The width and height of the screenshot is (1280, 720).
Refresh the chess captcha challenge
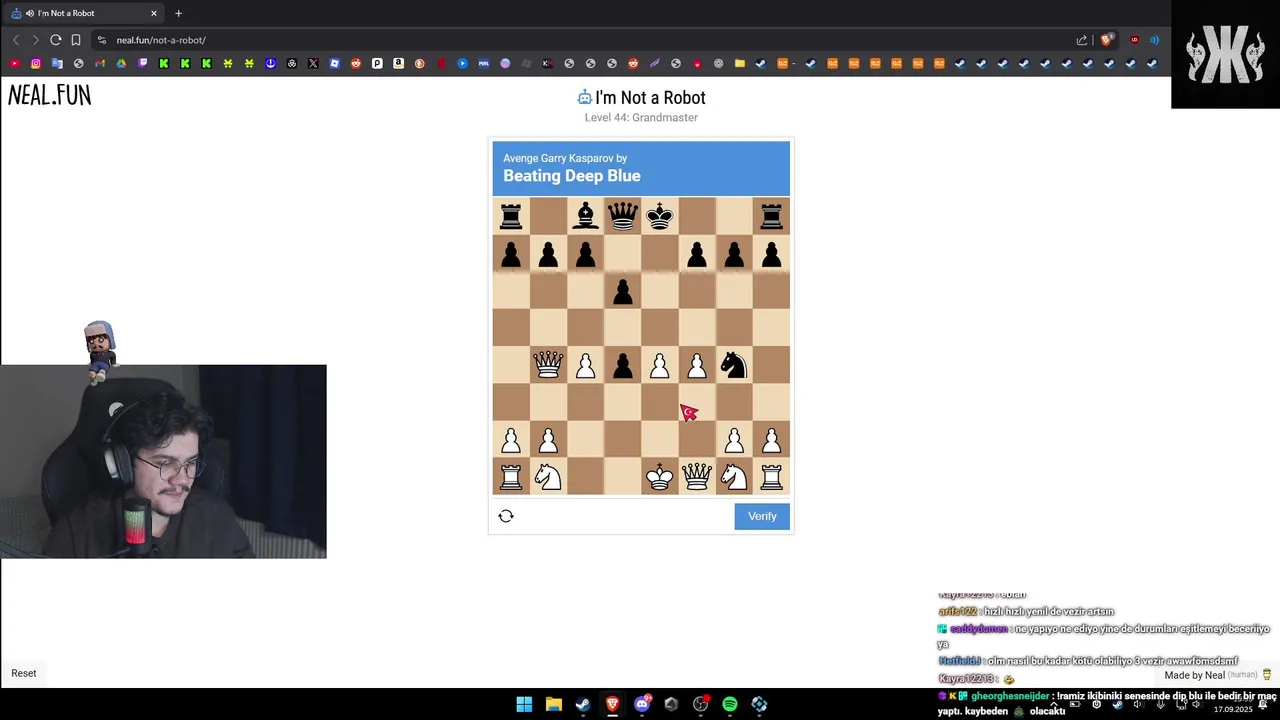[506, 516]
